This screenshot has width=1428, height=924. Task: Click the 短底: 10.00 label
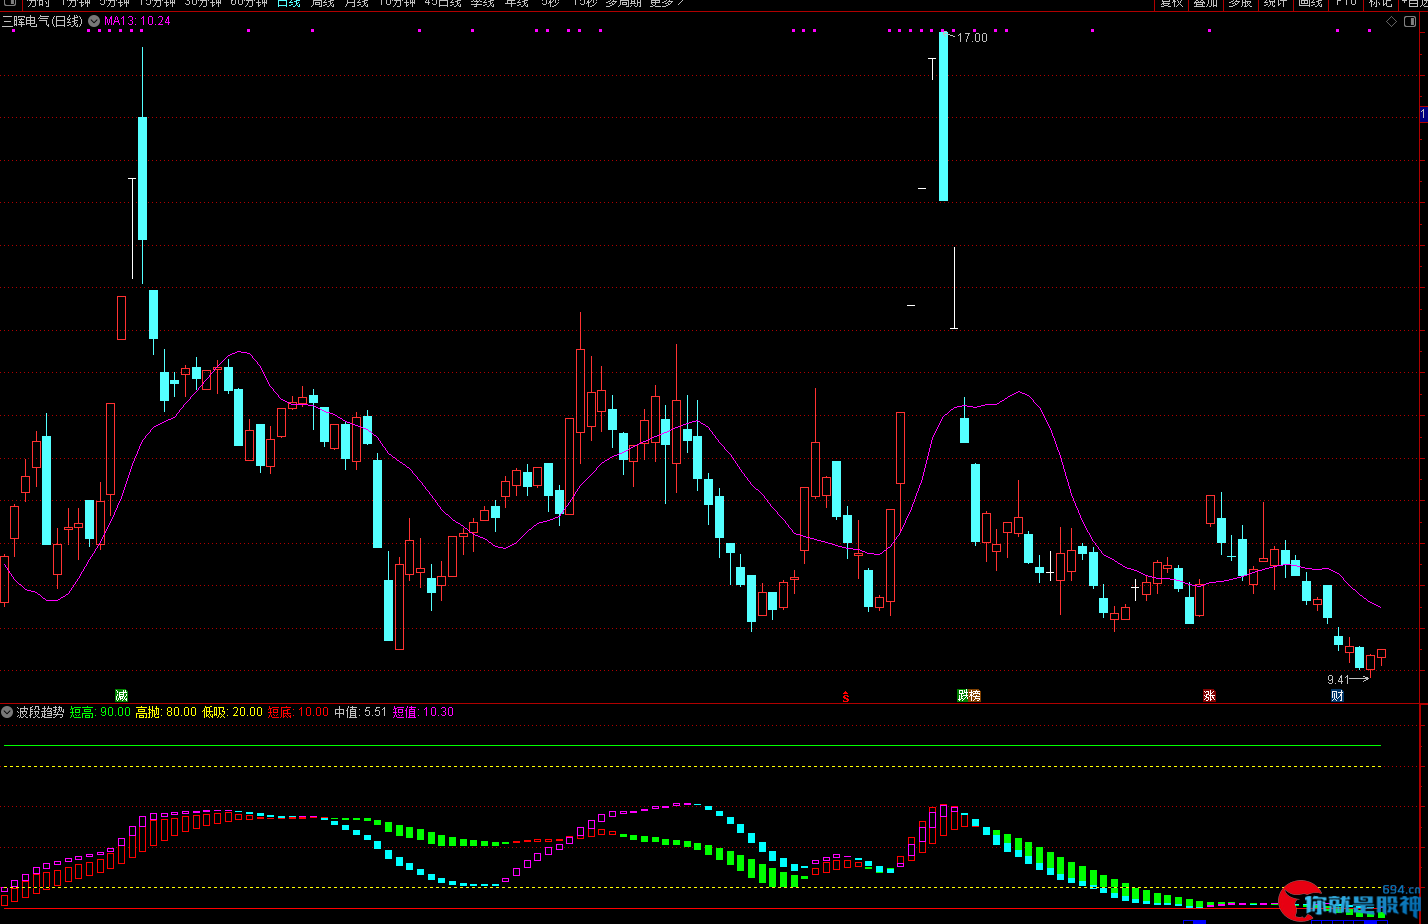pos(298,712)
